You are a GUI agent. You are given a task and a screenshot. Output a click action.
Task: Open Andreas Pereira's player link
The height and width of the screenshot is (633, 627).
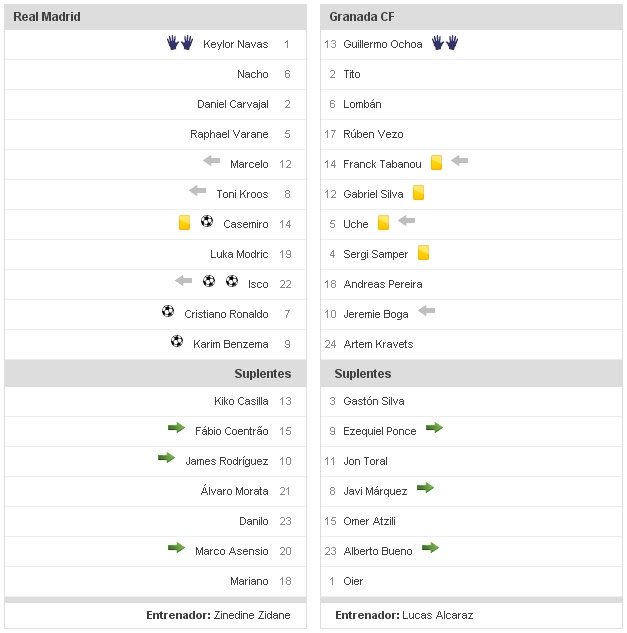[x=383, y=284]
